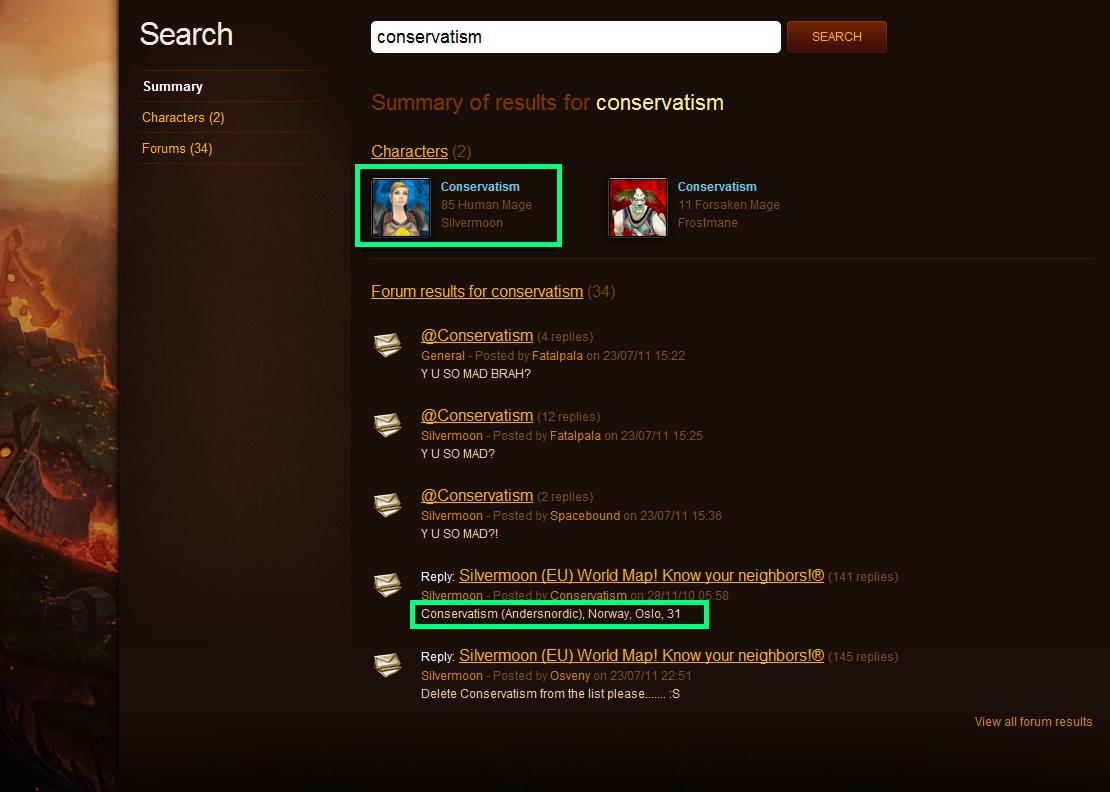Click text Conservatism (Andersnordic), Norway, Oslo, 31
This screenshot has width=1110, height=792.
pos(551,614)
